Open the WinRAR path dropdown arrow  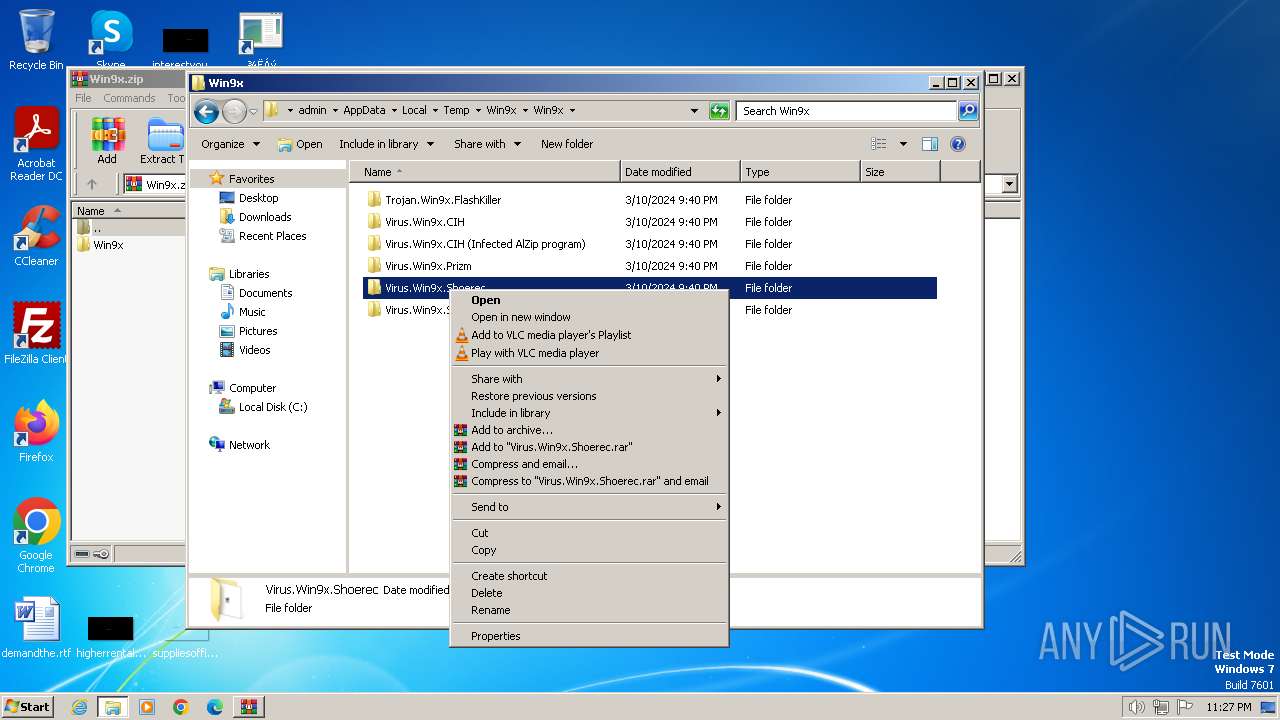[1009, 184]
